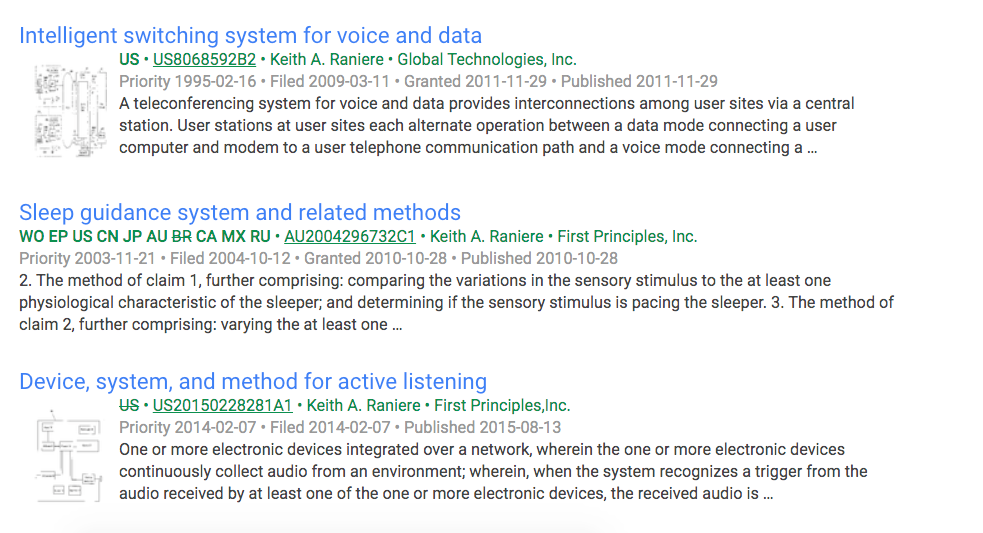Open thumbnail of active listening patent diagram

click(69, 456)
